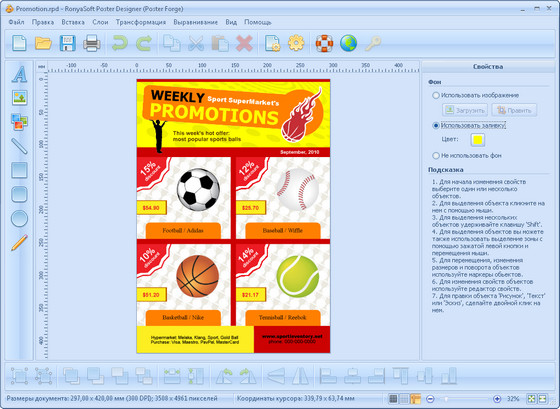Screen dimensions: 560x409
Task: Open the Трансформация menu
Action: point(141,22)
